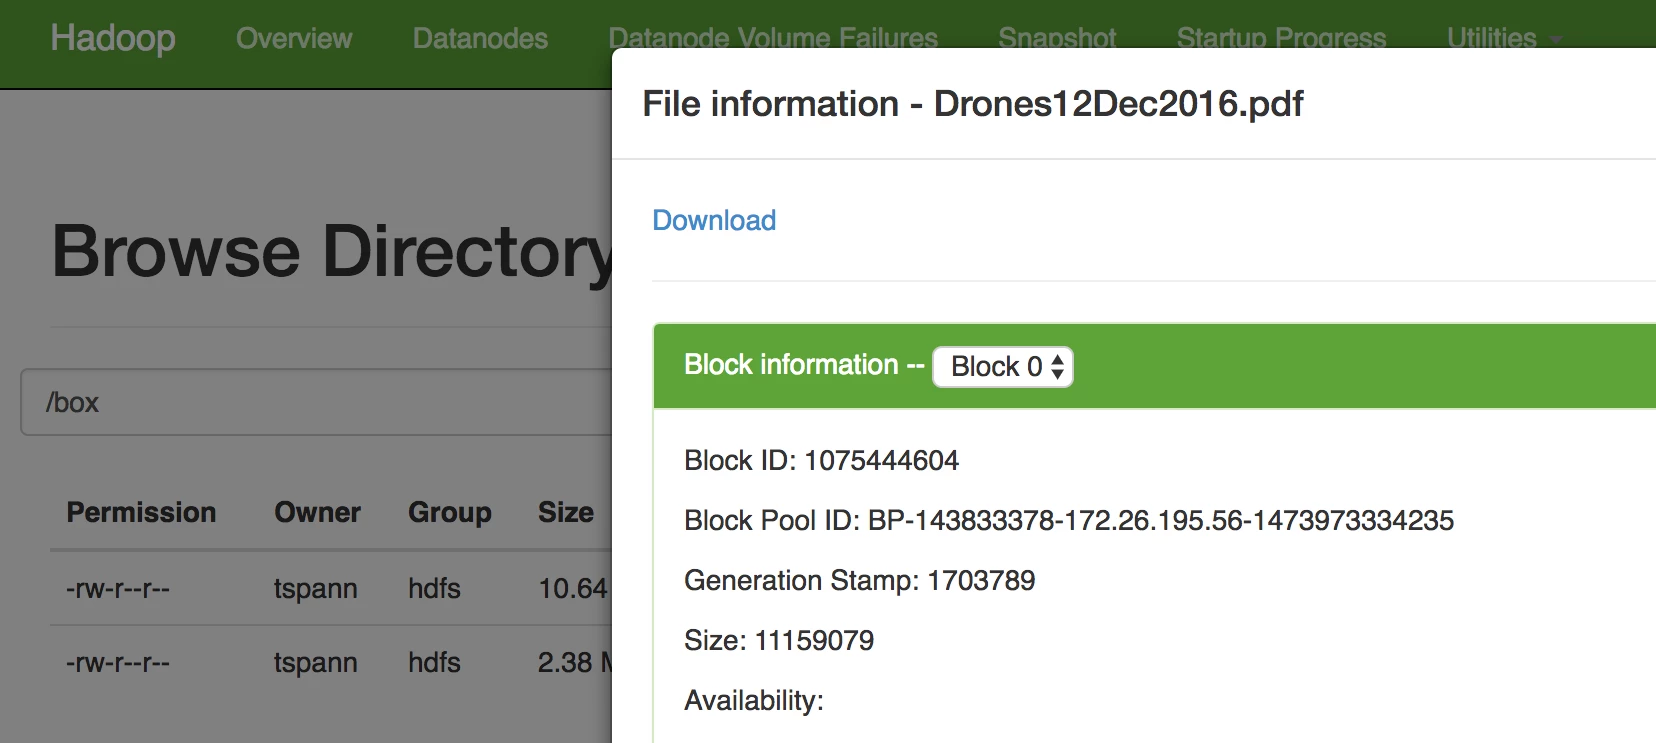The image size is (1656, 743).
Task: Expand the Utilities dropdown menu
Action: 1503,37
